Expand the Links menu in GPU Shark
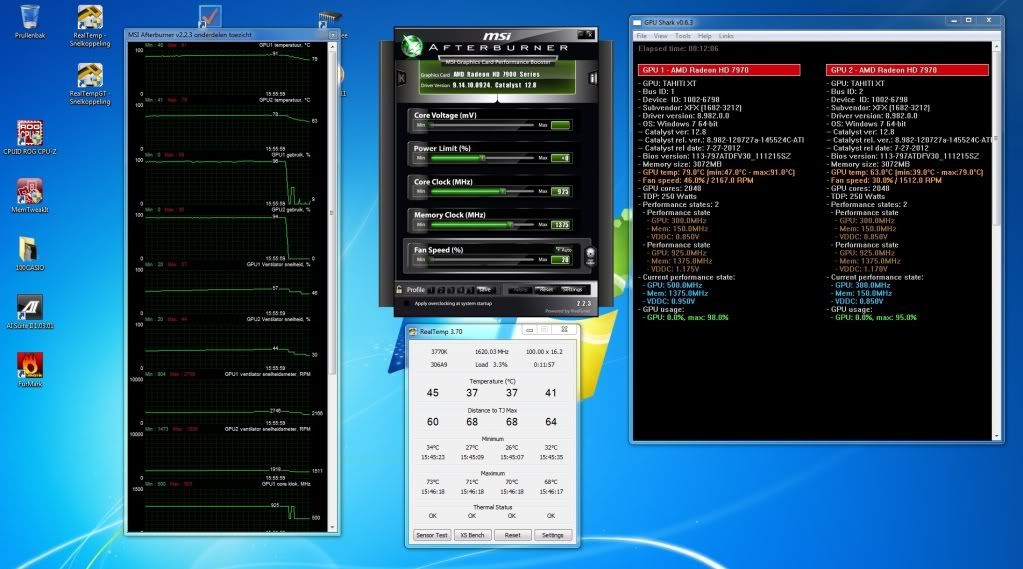1023x569 pixels. pos(726,35)
